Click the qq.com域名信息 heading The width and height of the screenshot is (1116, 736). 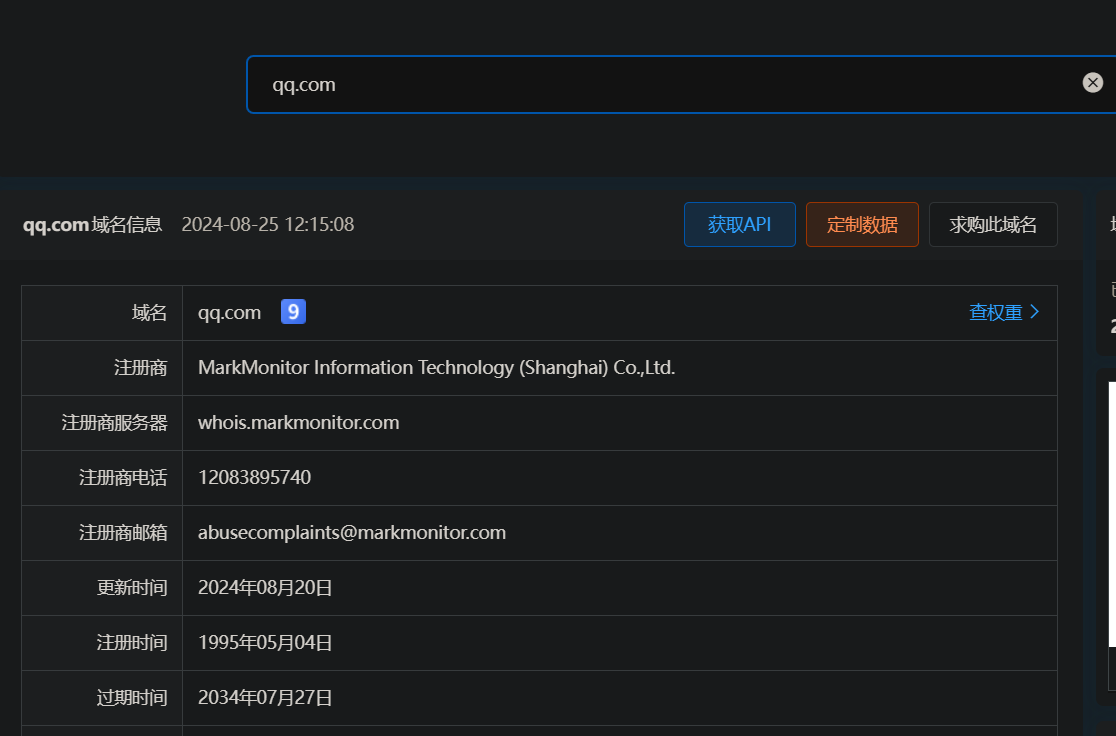[x=93, y=225]
